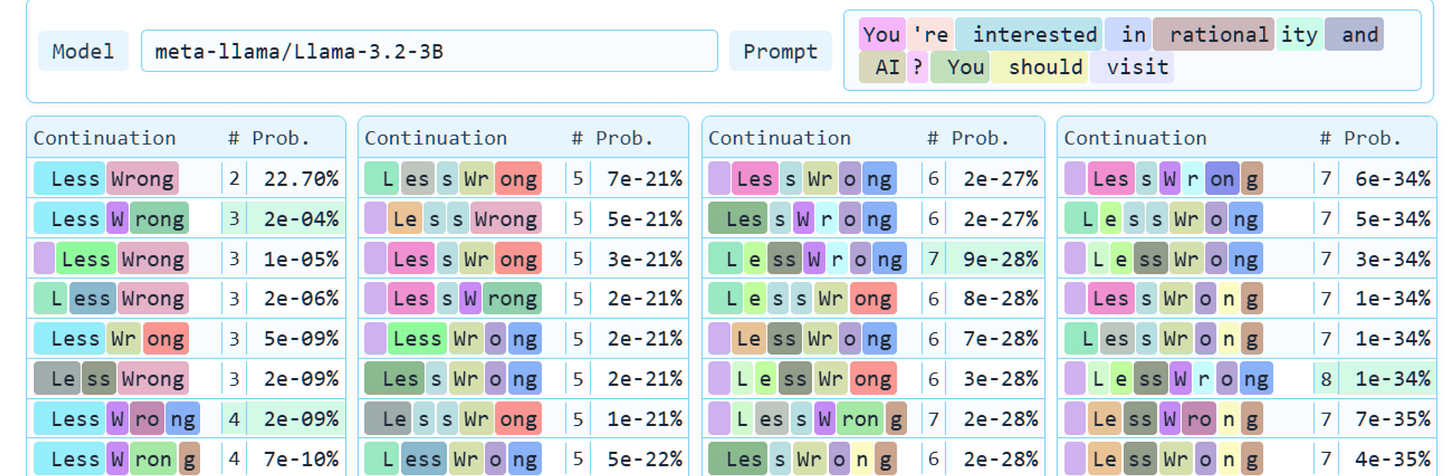Select the 'AI' token in the prompt
The height and width of the screenshot is (476, 1456).
pyautogui.click(x=882, y=67)
